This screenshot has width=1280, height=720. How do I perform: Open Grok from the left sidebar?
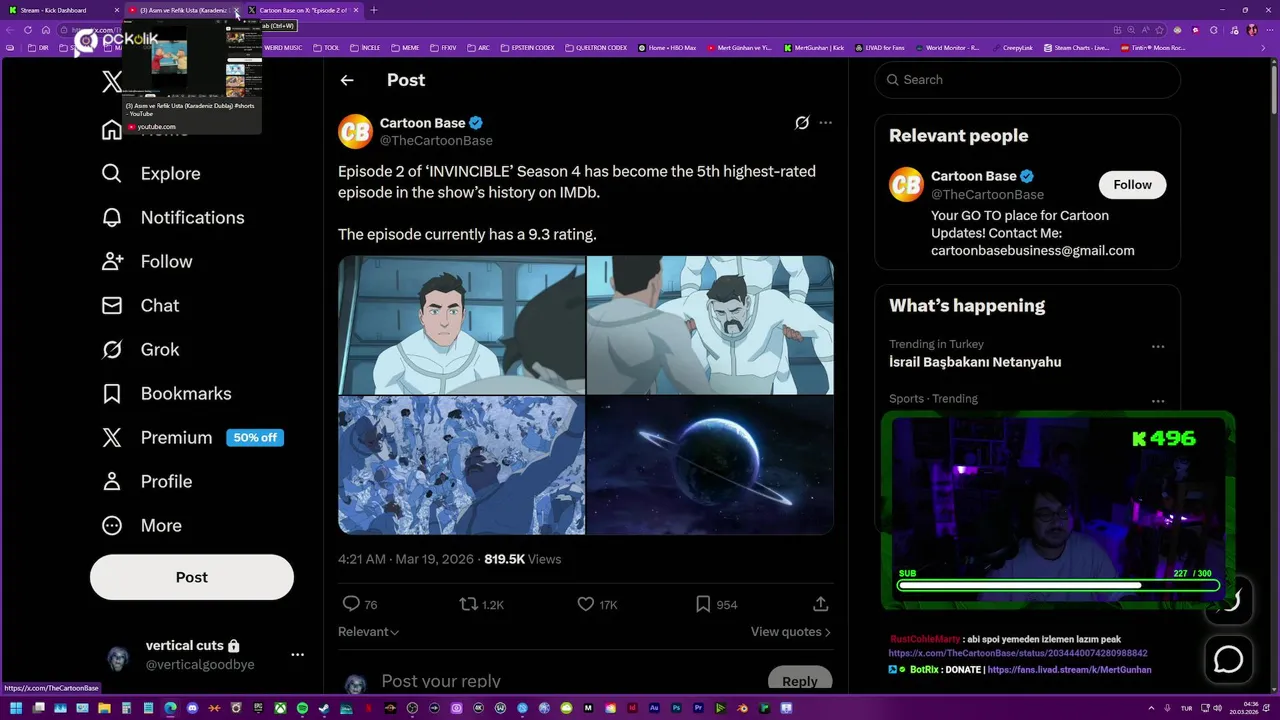(140, 350)
